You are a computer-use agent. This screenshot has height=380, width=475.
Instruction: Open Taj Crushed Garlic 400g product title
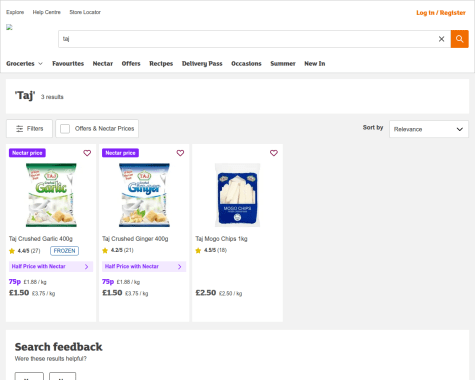[41, 239]
